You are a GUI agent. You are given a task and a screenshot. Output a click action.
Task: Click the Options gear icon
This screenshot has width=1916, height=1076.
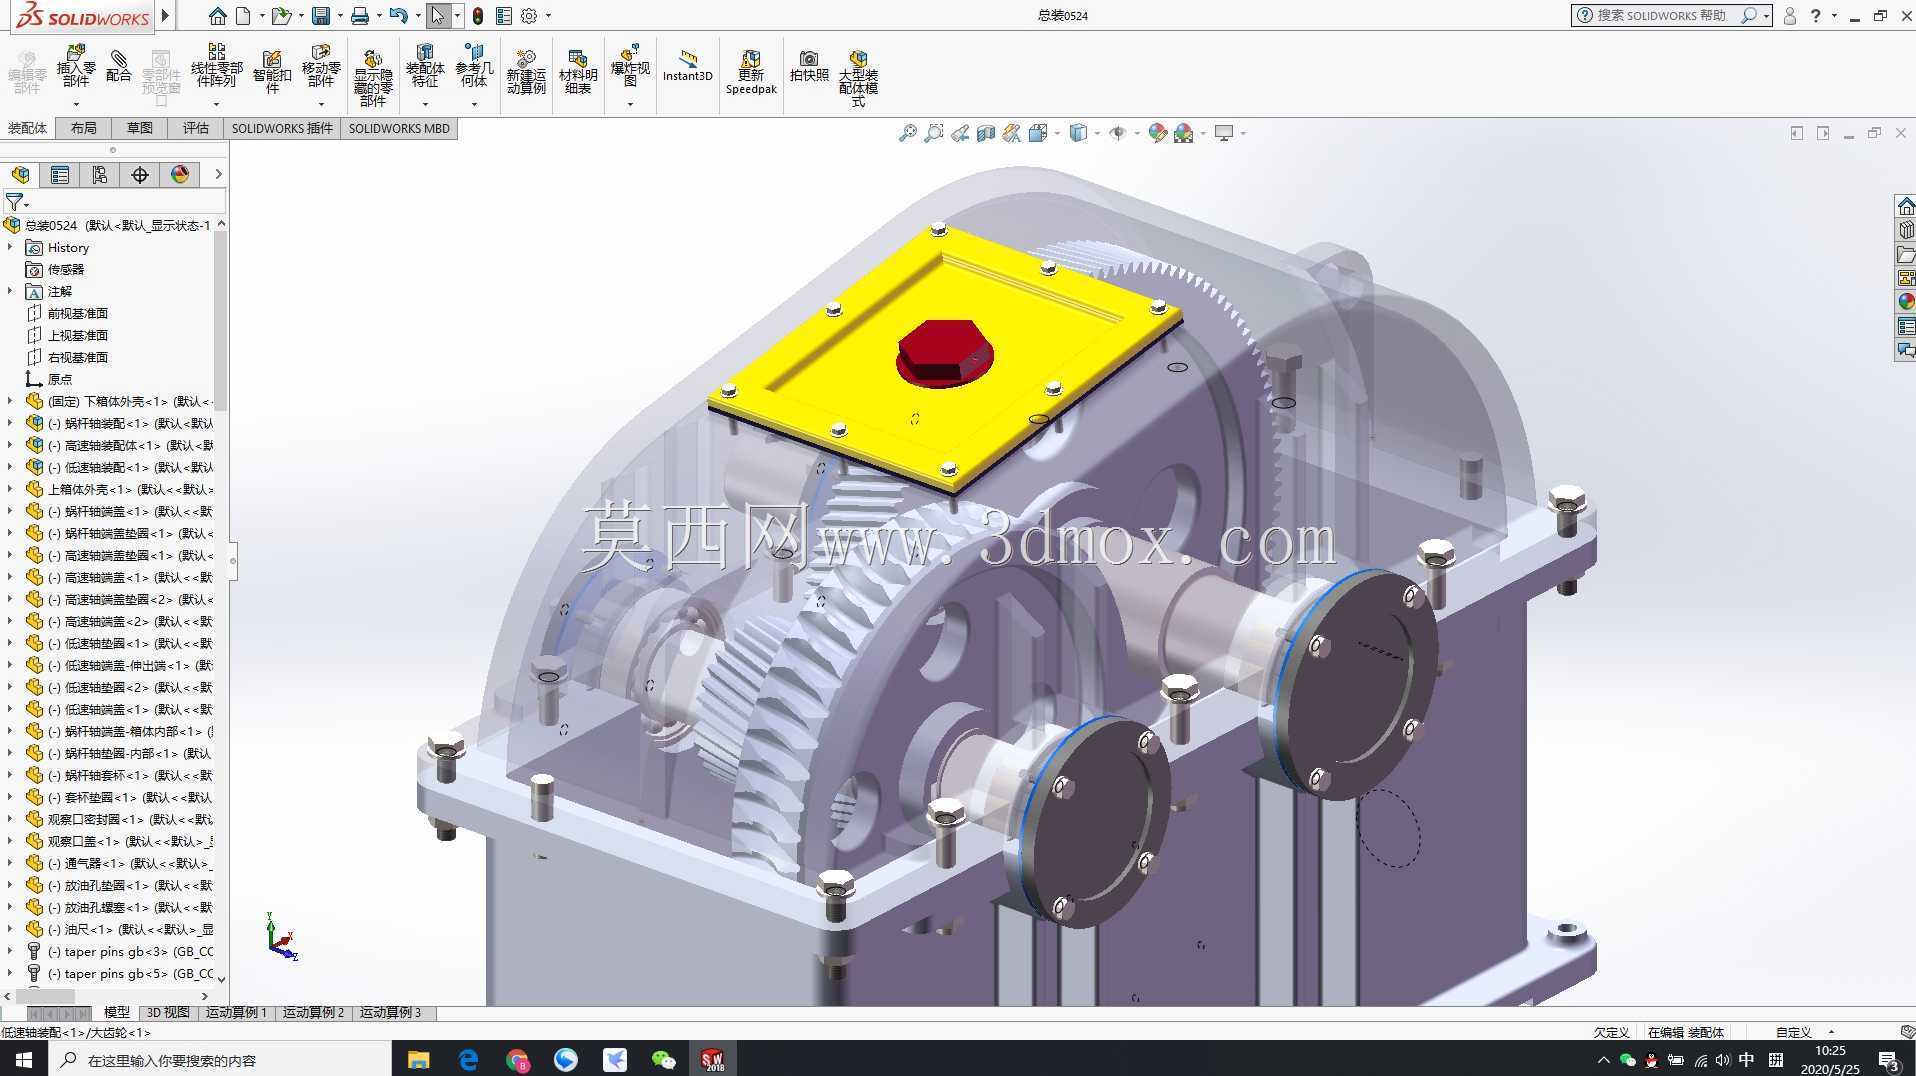pyautogui.click(x=529, y=16)
